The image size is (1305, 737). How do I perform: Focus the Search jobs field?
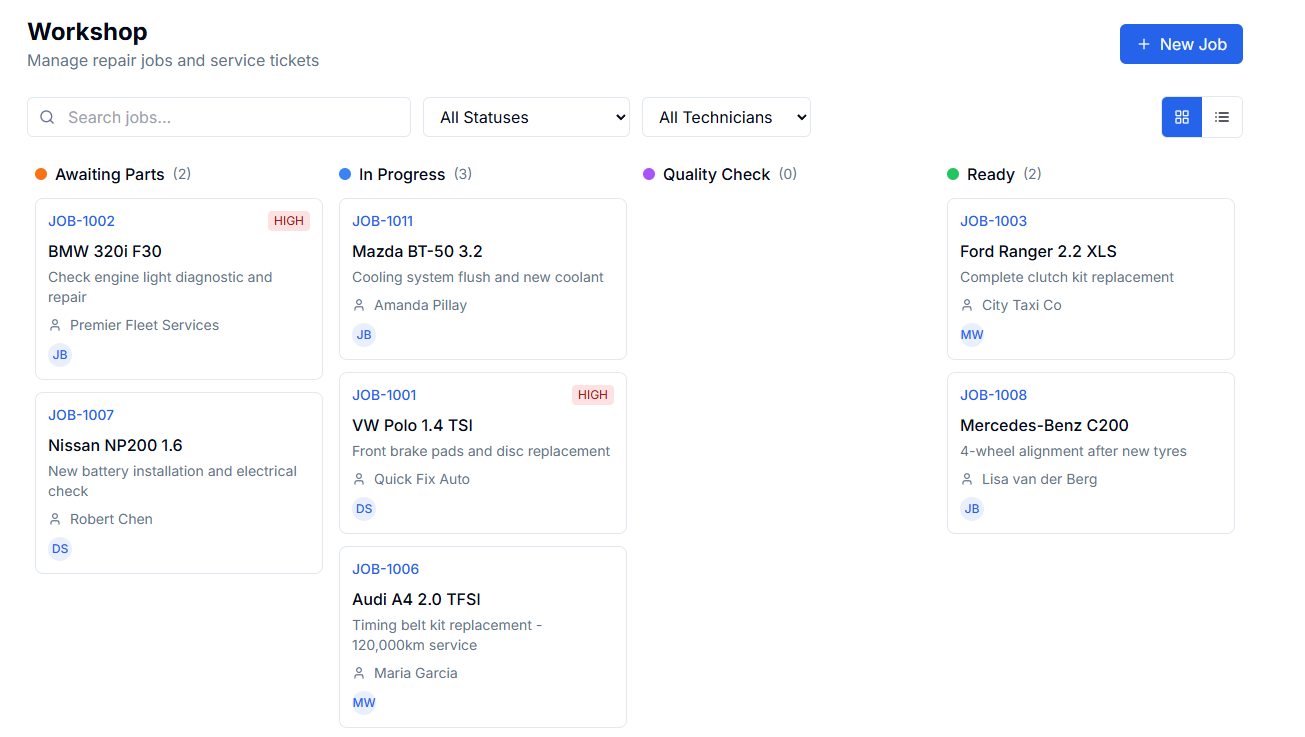(x=235, y=117)
